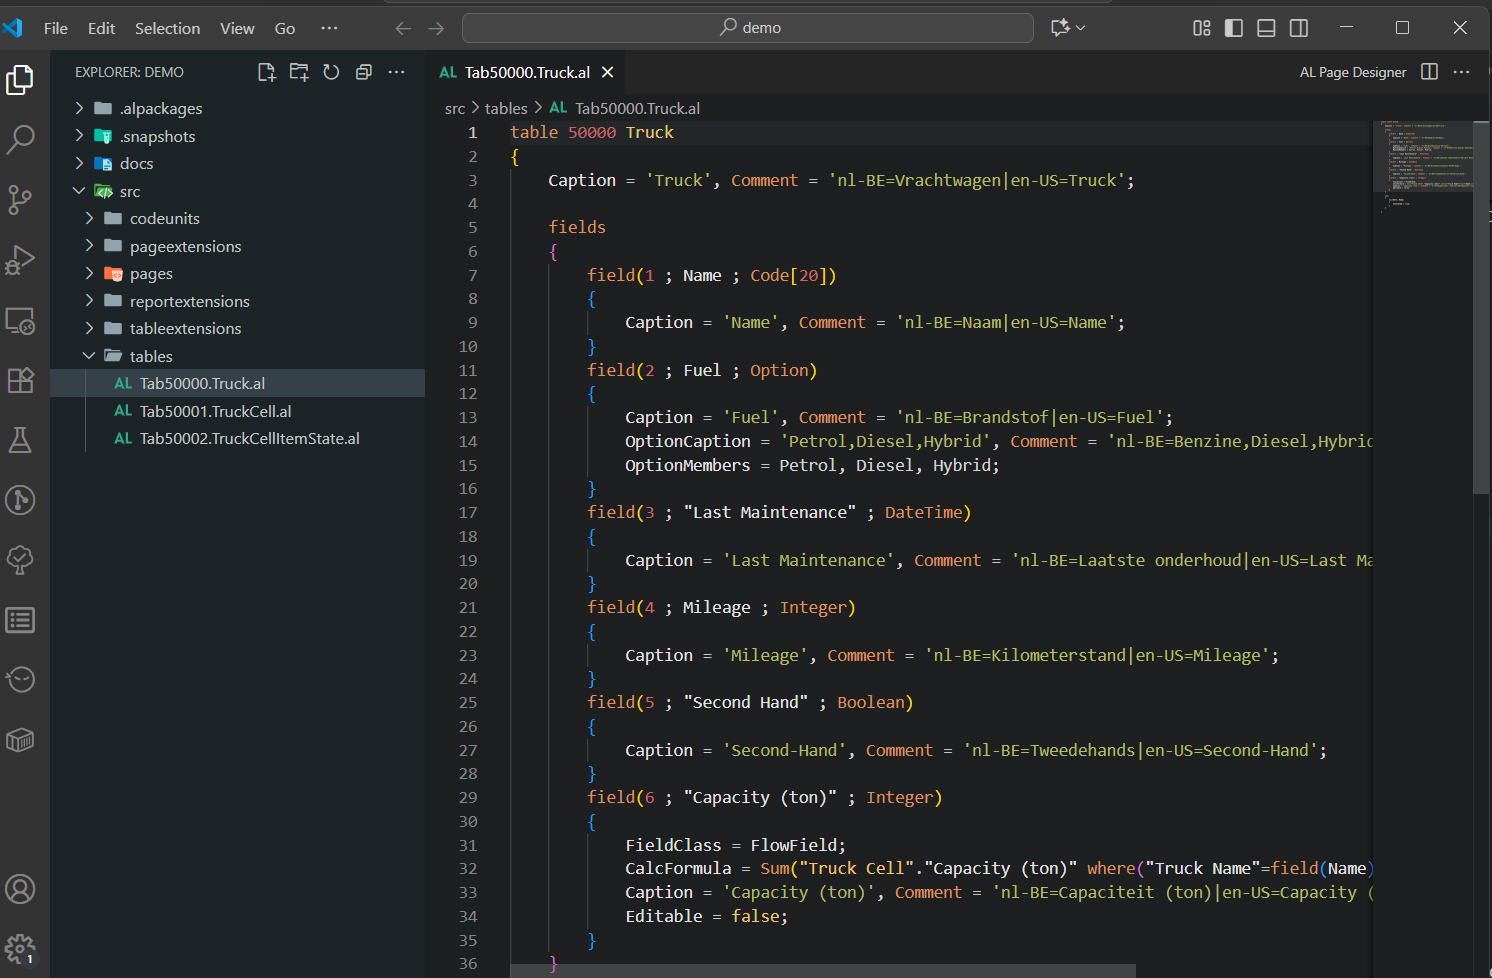This screenshot has width=1492, height=978.
Task: Open the Extensions view
Action: (x=20, y=380)
